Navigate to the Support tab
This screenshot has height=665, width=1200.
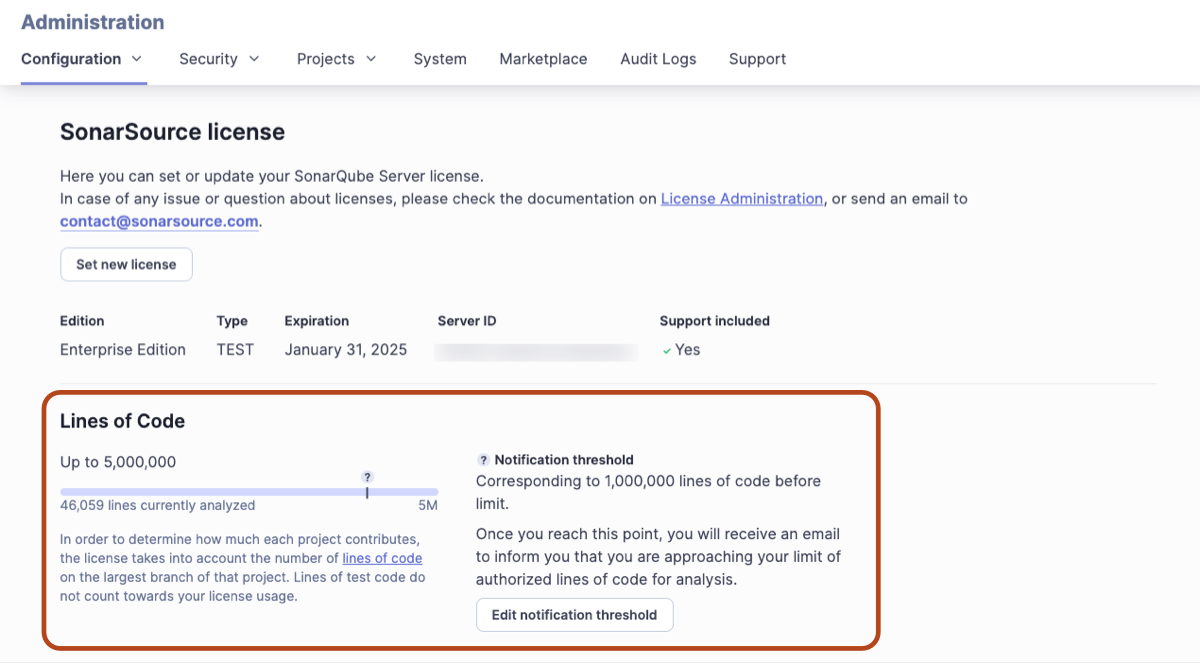point(757,59)
